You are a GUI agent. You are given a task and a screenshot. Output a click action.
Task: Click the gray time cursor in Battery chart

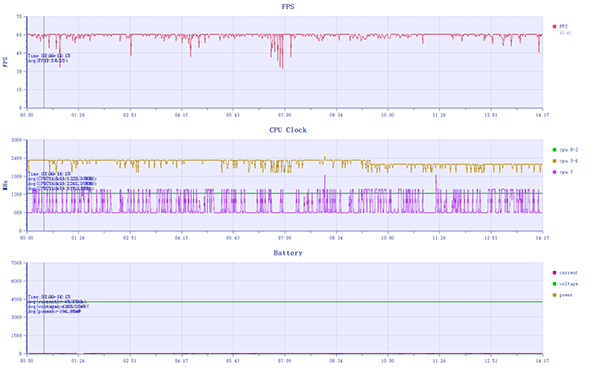click(44, 308)
